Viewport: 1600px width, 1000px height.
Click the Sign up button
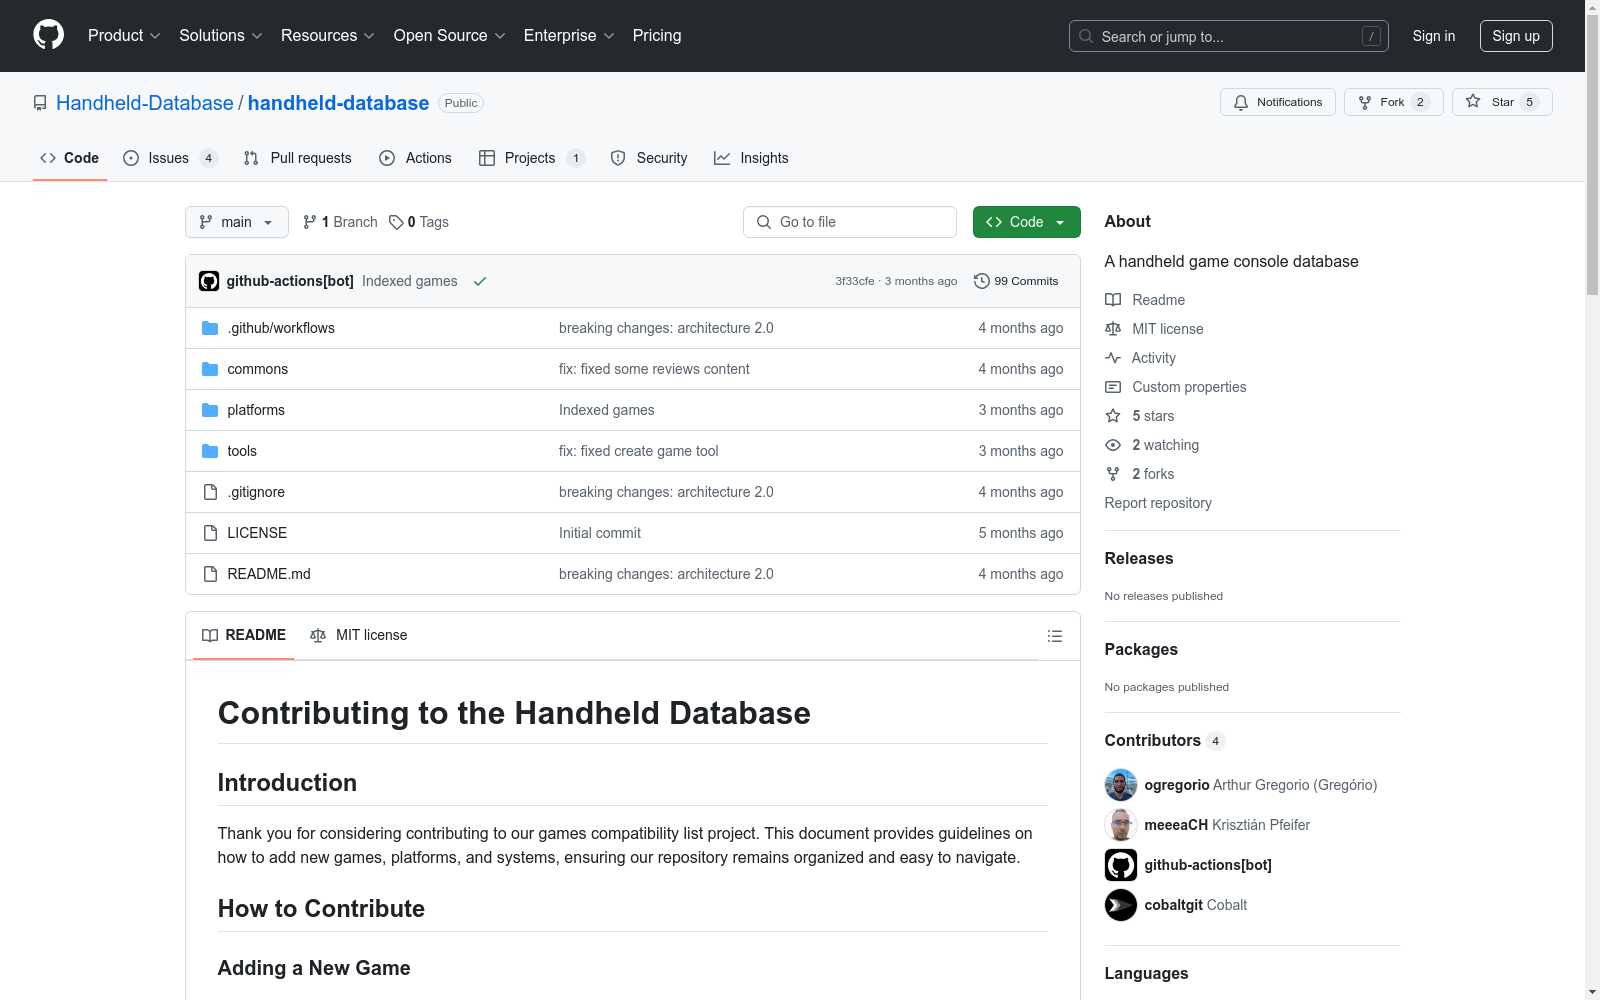point(1516,36)
